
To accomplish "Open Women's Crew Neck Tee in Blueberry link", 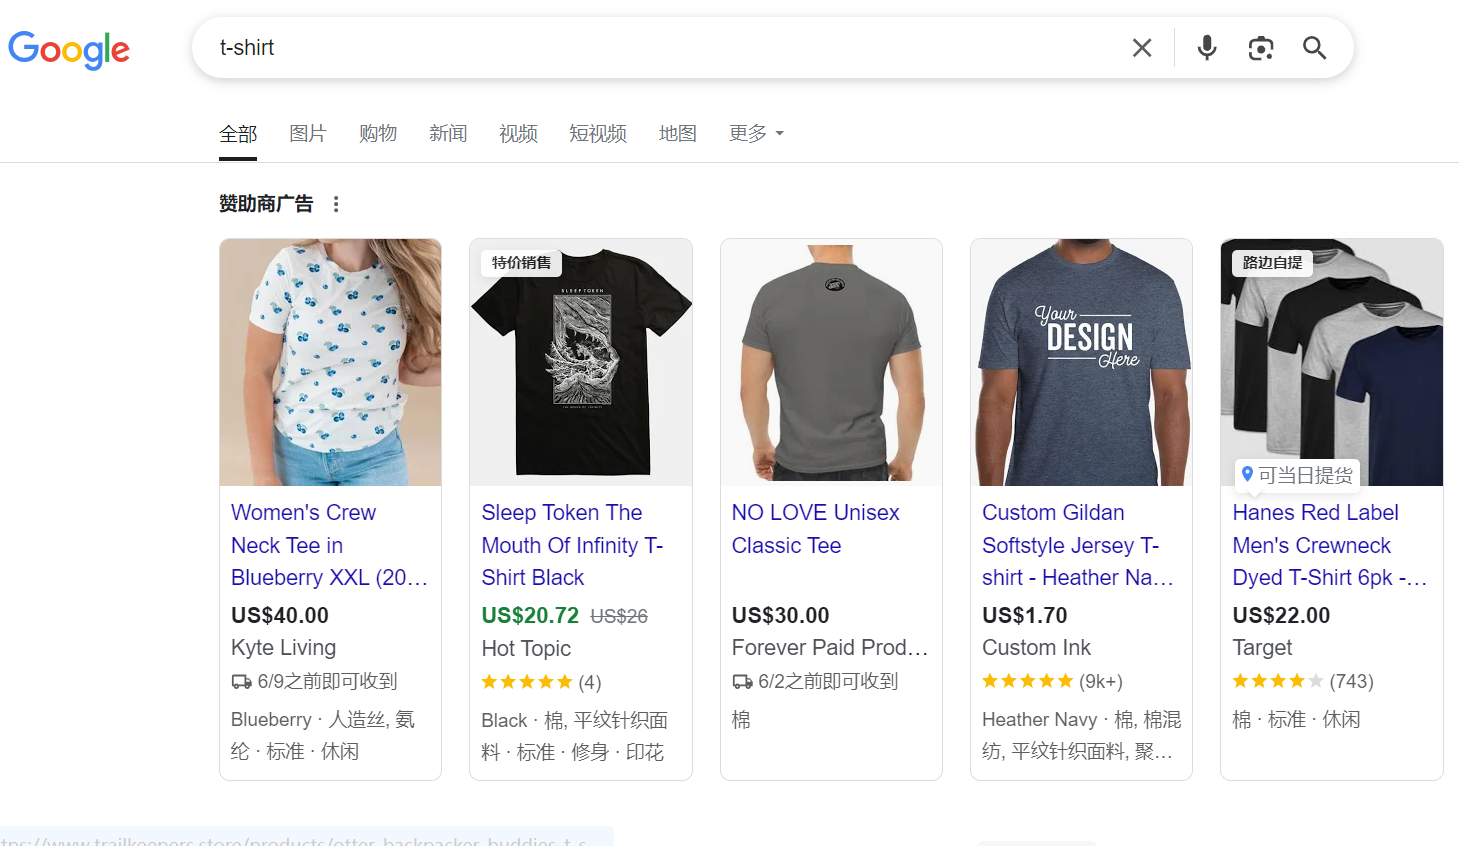I will click(330, 545).
